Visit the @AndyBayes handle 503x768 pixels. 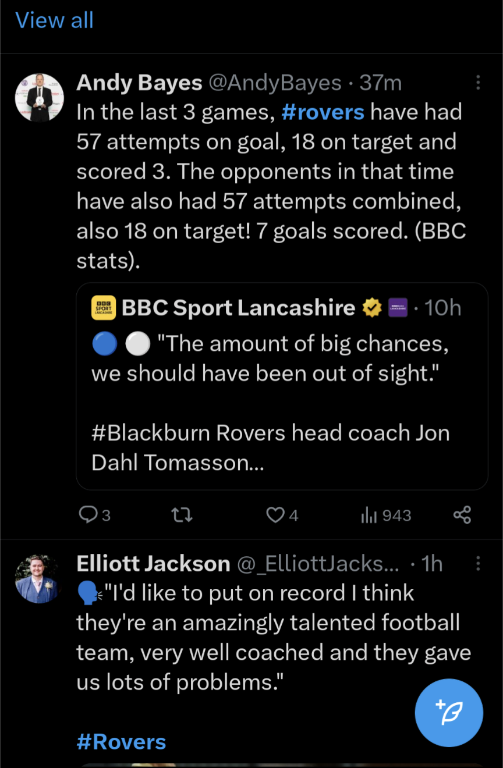click(275, 83)
